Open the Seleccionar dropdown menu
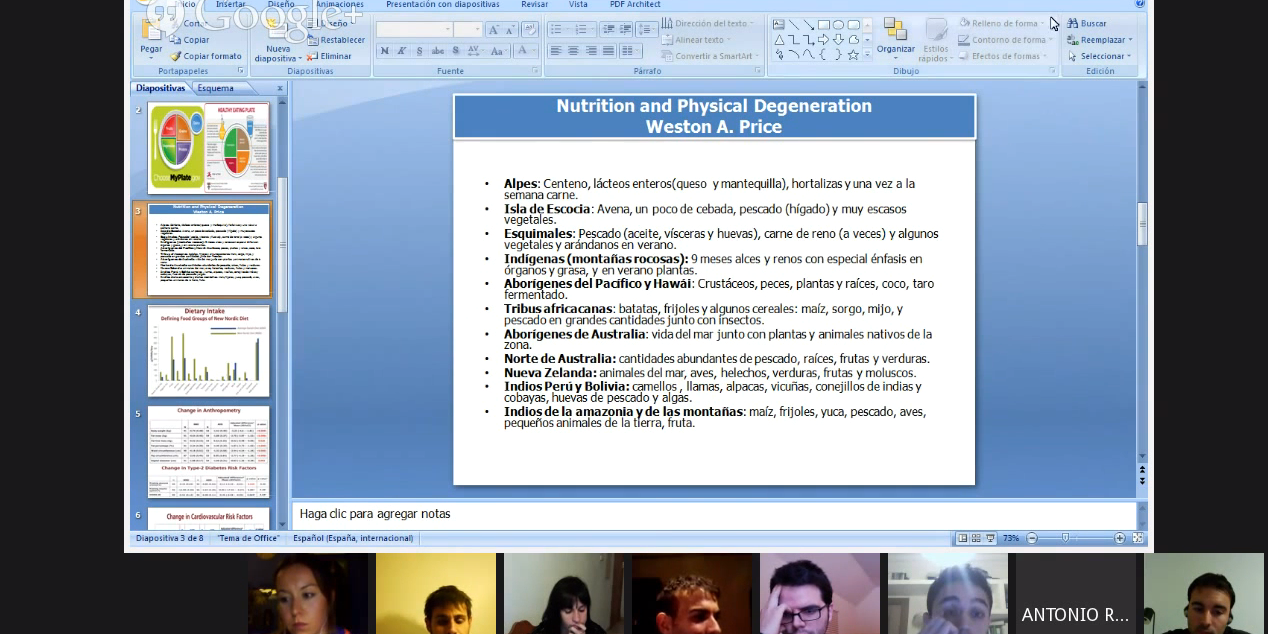The width and height of the screenshot is (1268, 634). click(1099, 56)
